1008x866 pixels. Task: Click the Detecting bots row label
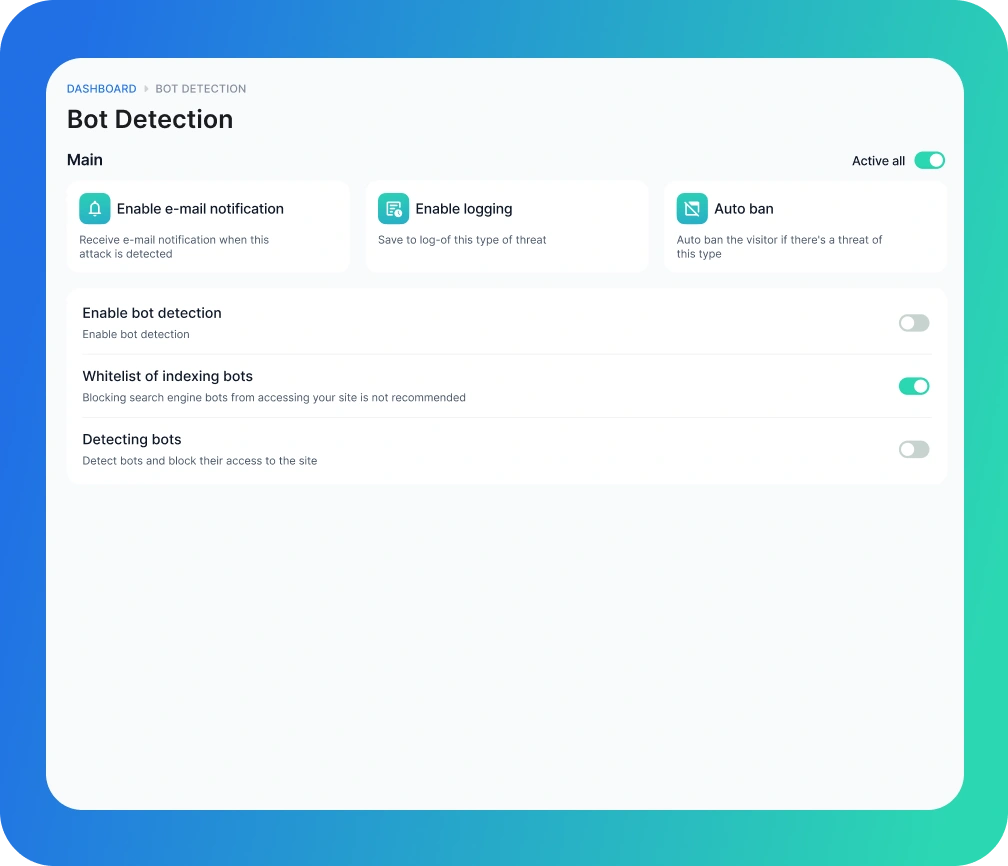pos(132,439)
